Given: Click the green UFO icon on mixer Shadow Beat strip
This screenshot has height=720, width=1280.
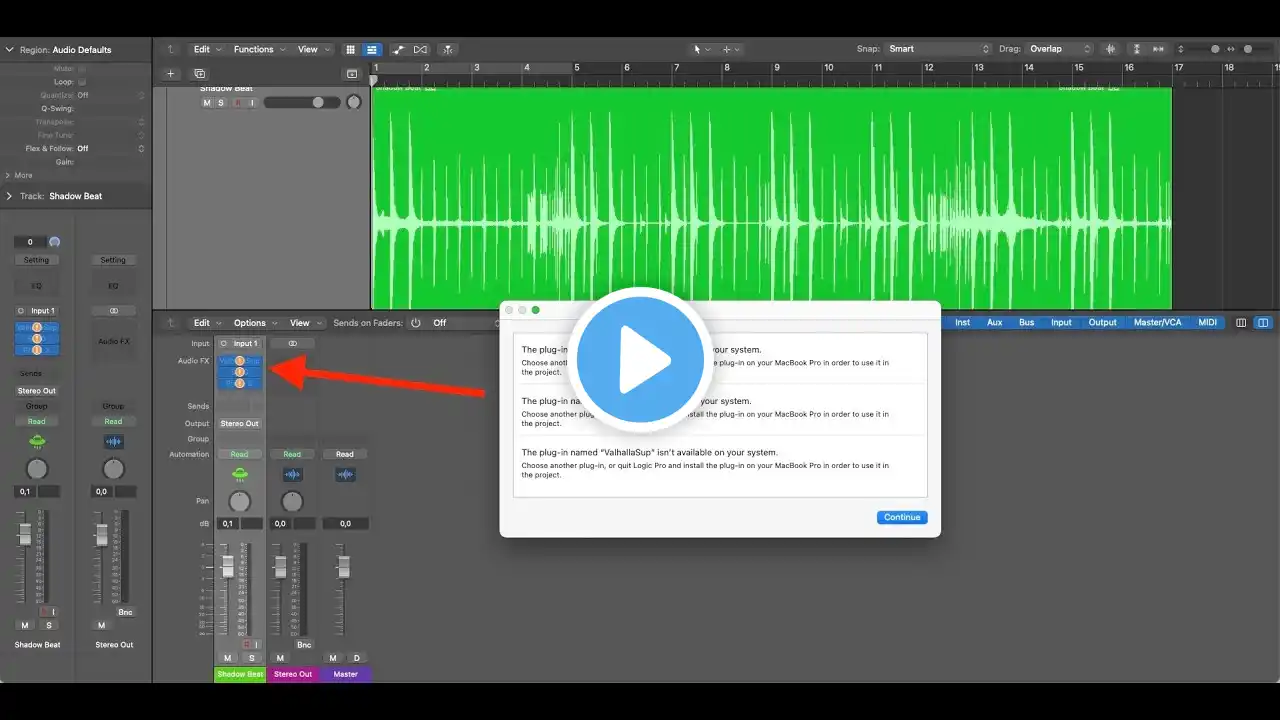Looking at the screenshot, I should click(240, 474).
